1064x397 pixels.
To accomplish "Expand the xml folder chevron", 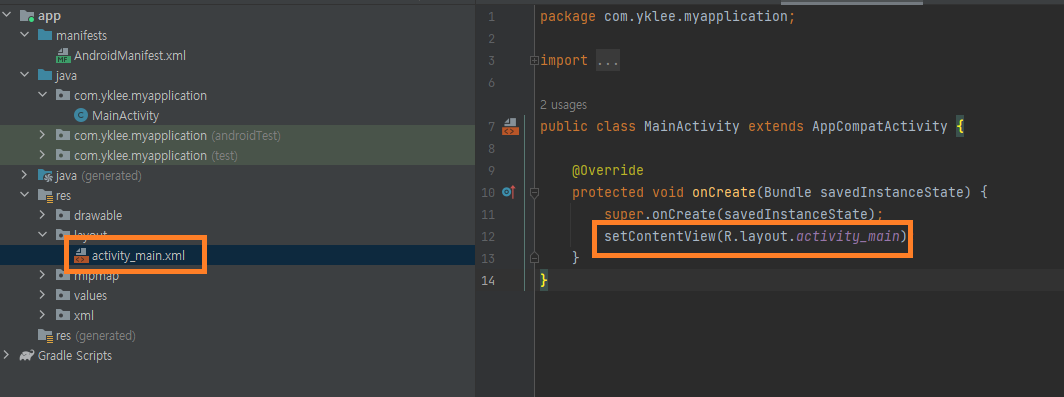I will point(42,316).
